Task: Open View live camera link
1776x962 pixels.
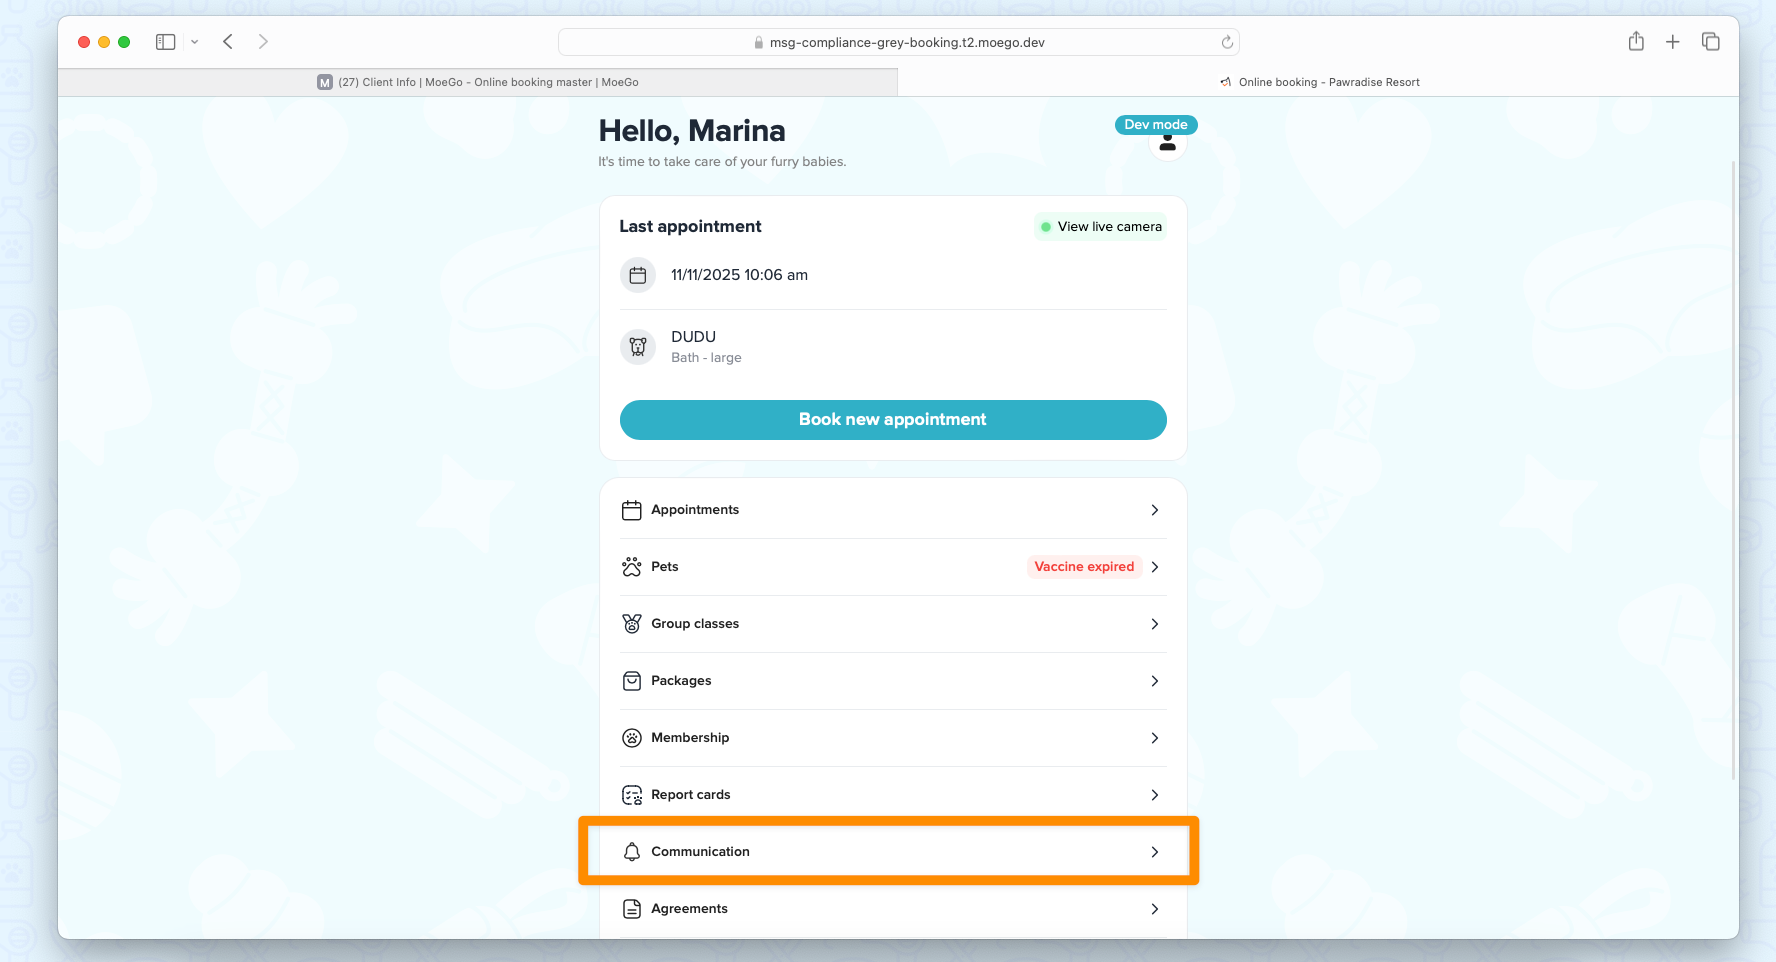Action: pos(1101,227)
